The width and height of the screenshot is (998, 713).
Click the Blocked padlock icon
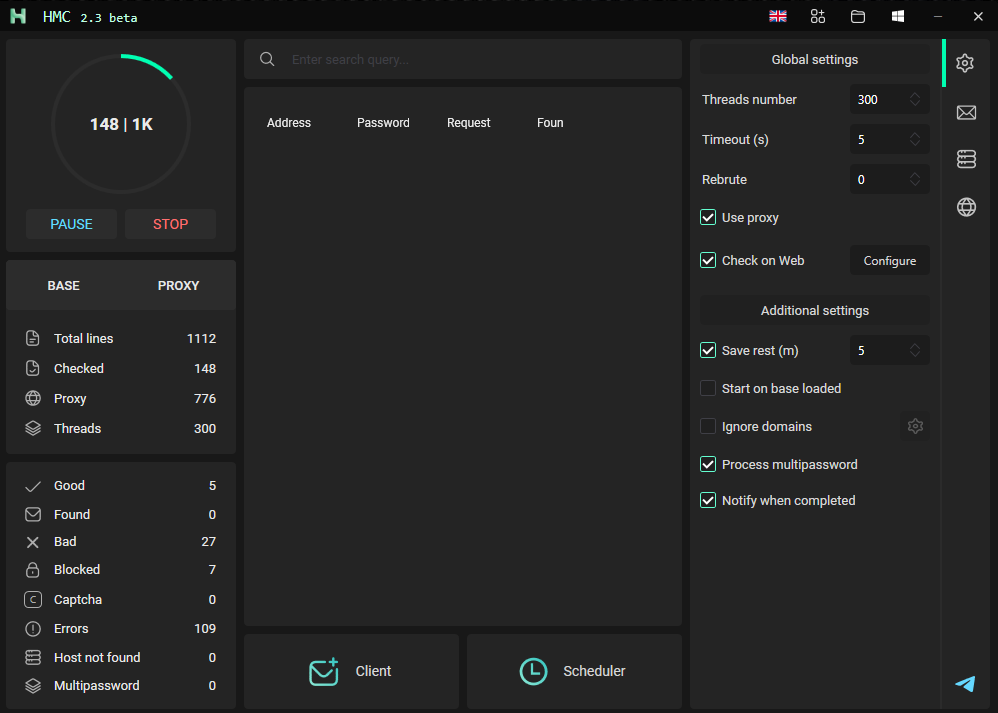(32, 570)
